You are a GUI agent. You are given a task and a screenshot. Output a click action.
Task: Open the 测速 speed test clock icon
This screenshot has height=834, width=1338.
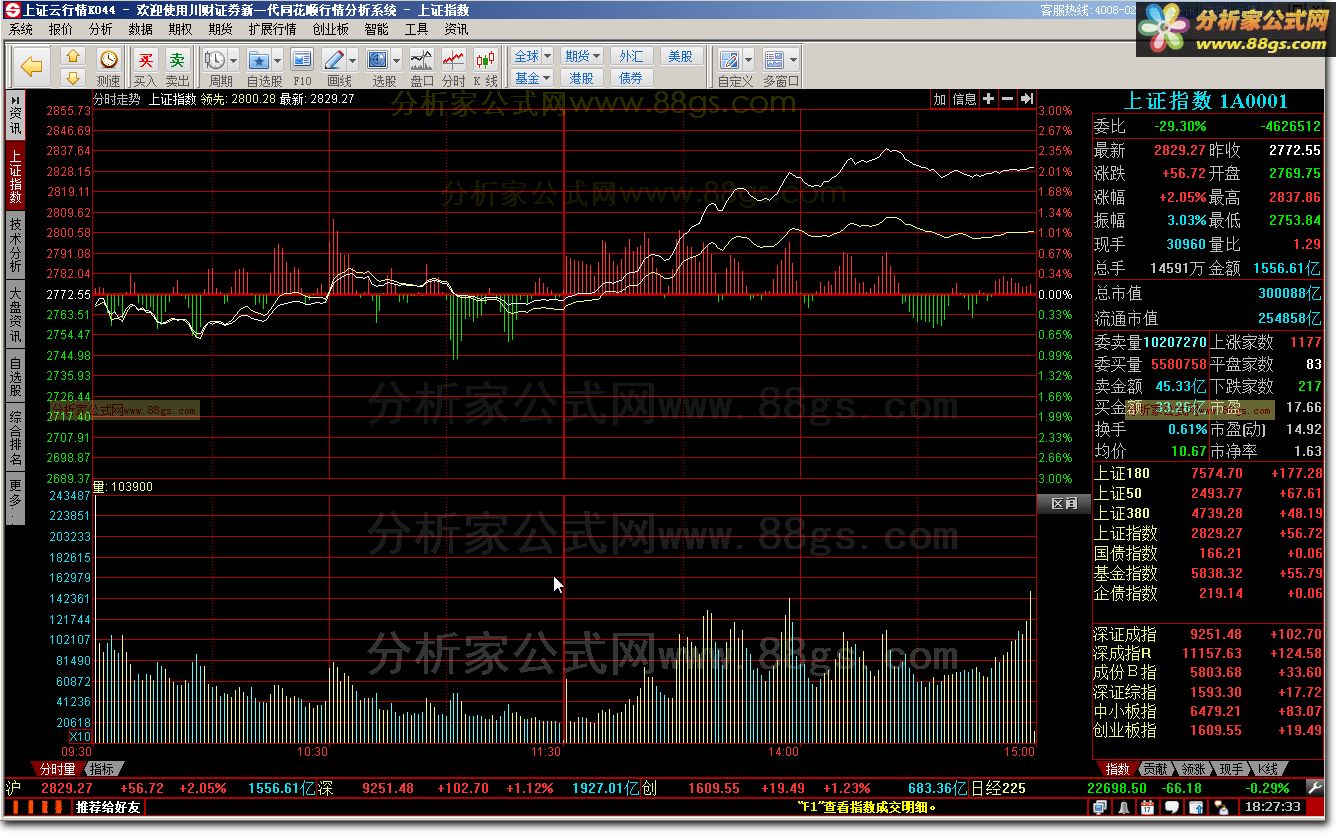tap(108, 59)
